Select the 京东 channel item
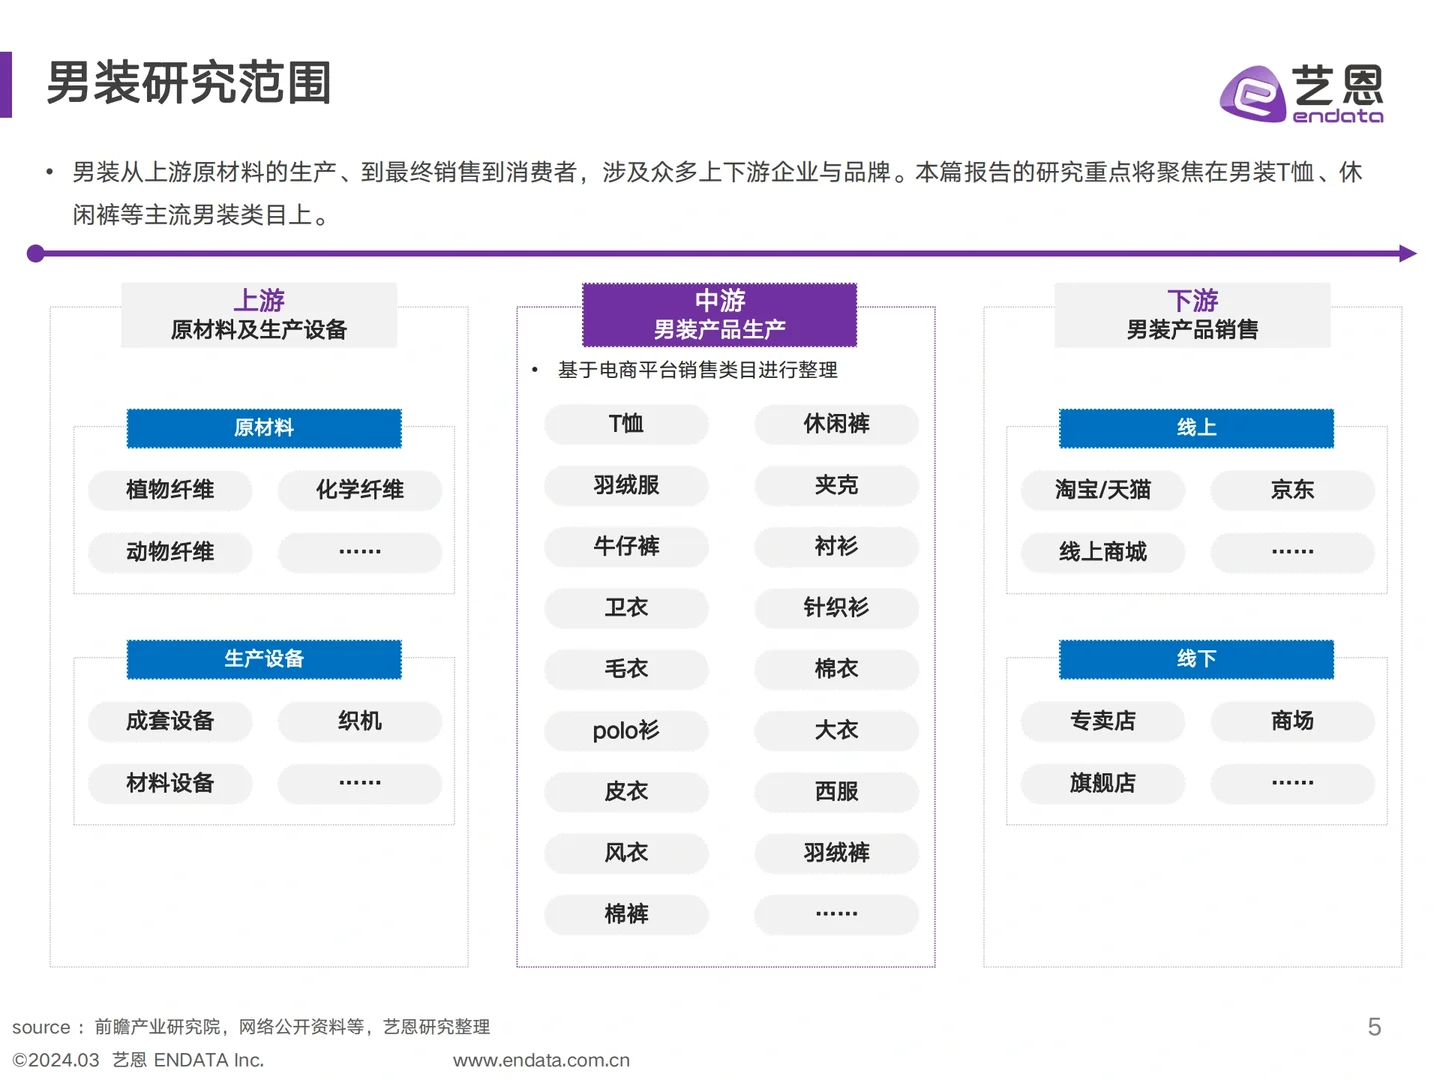Image resolution: width=1440 pixels, height=1080 pixels. 1292,490
